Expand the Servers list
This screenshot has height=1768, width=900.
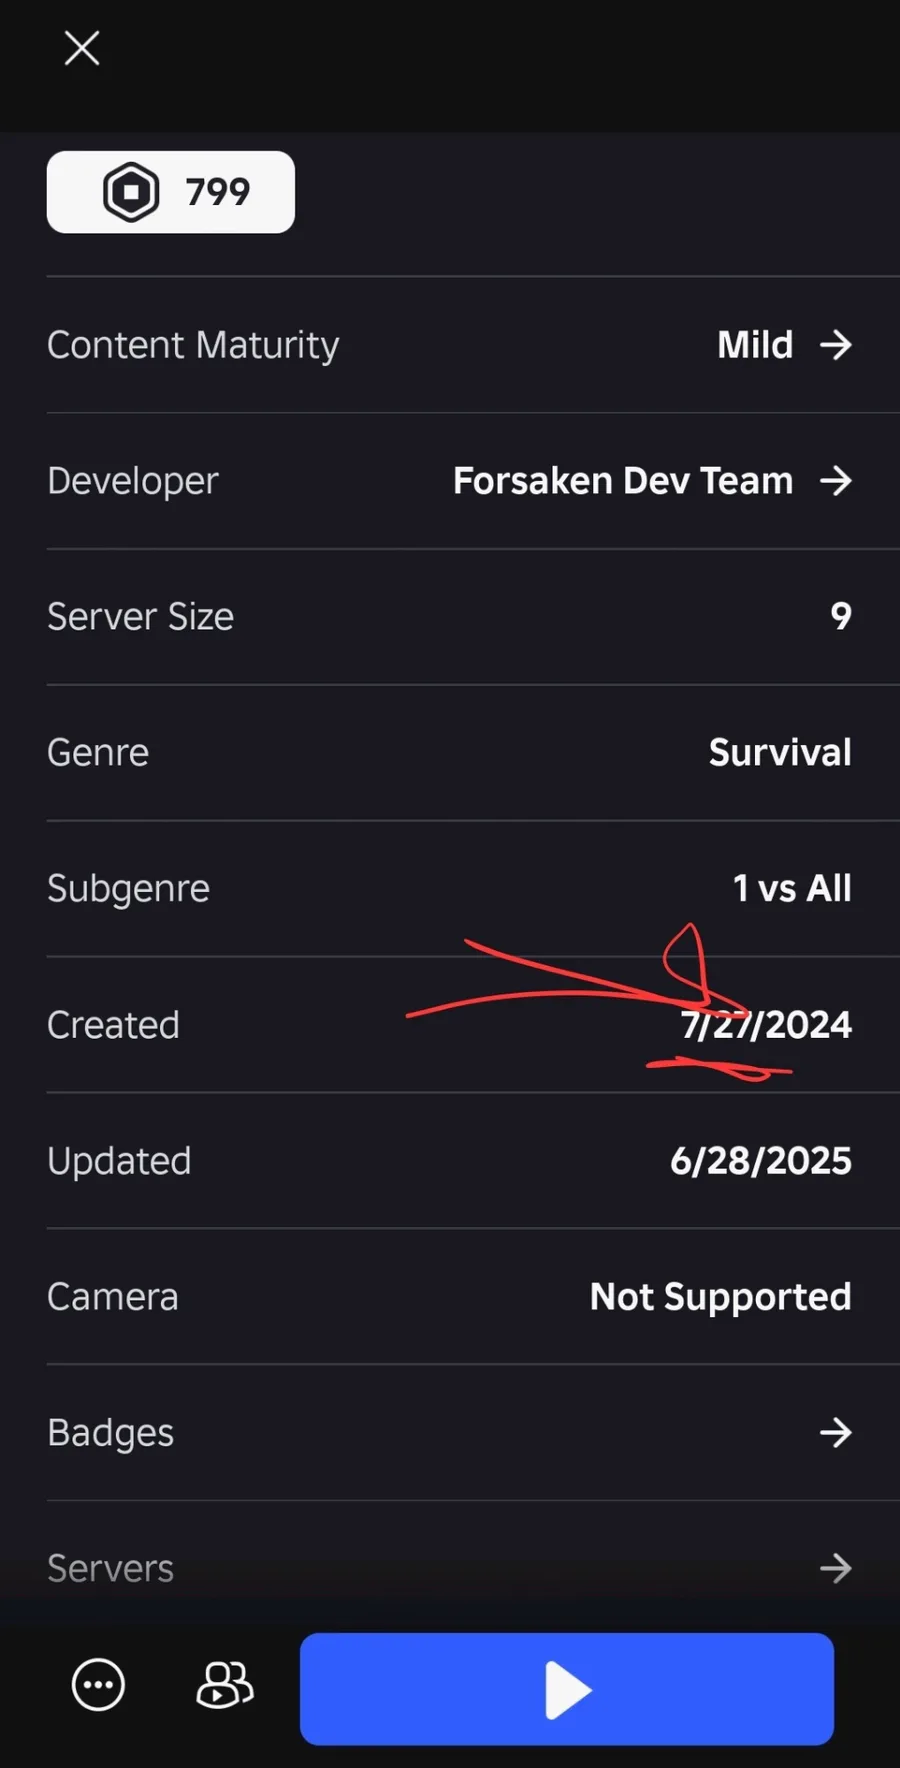tap(473, 1568)
